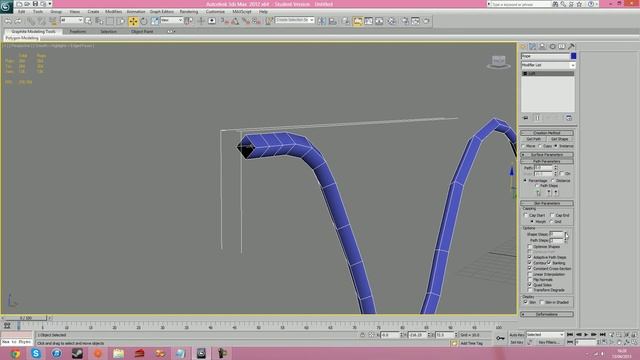Toggle Constant Cross-Section checkbox
This screenshot has width=640, height=360.
(x=530, y=269)
